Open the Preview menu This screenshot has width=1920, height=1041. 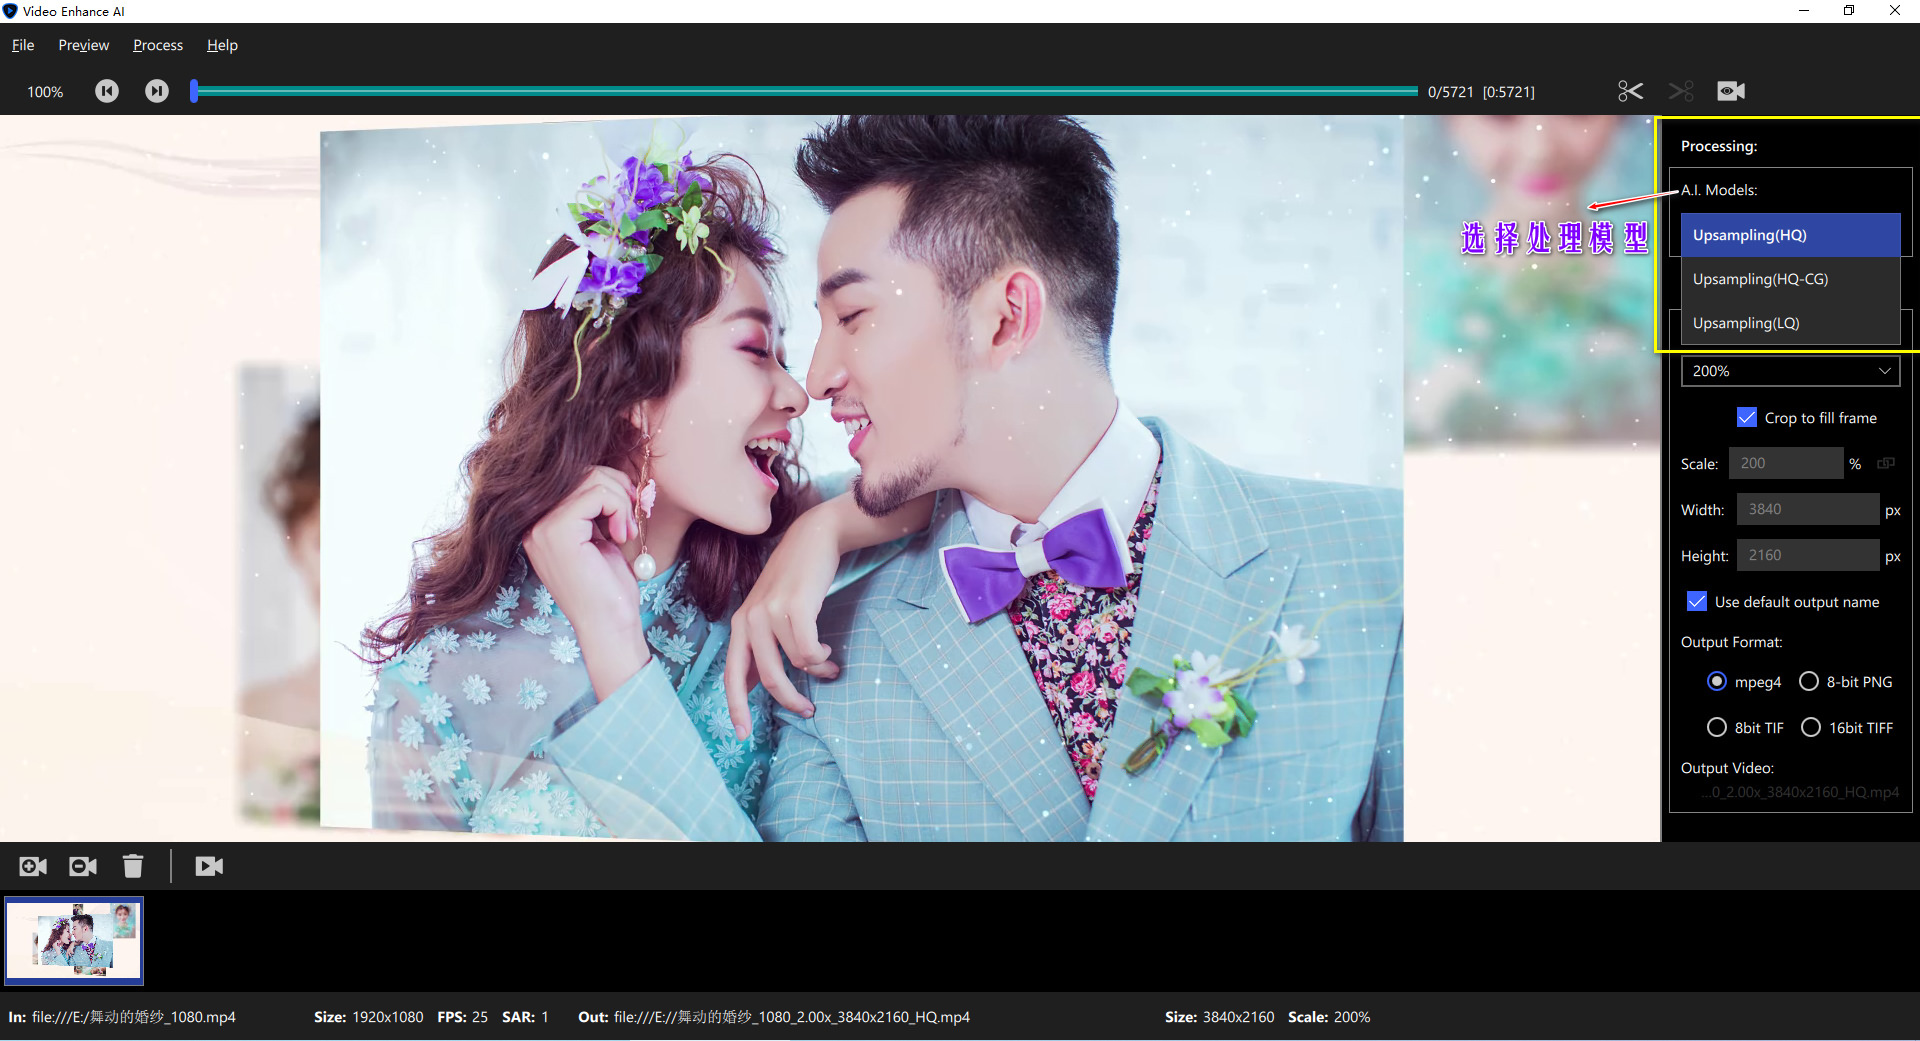(84, 45)
